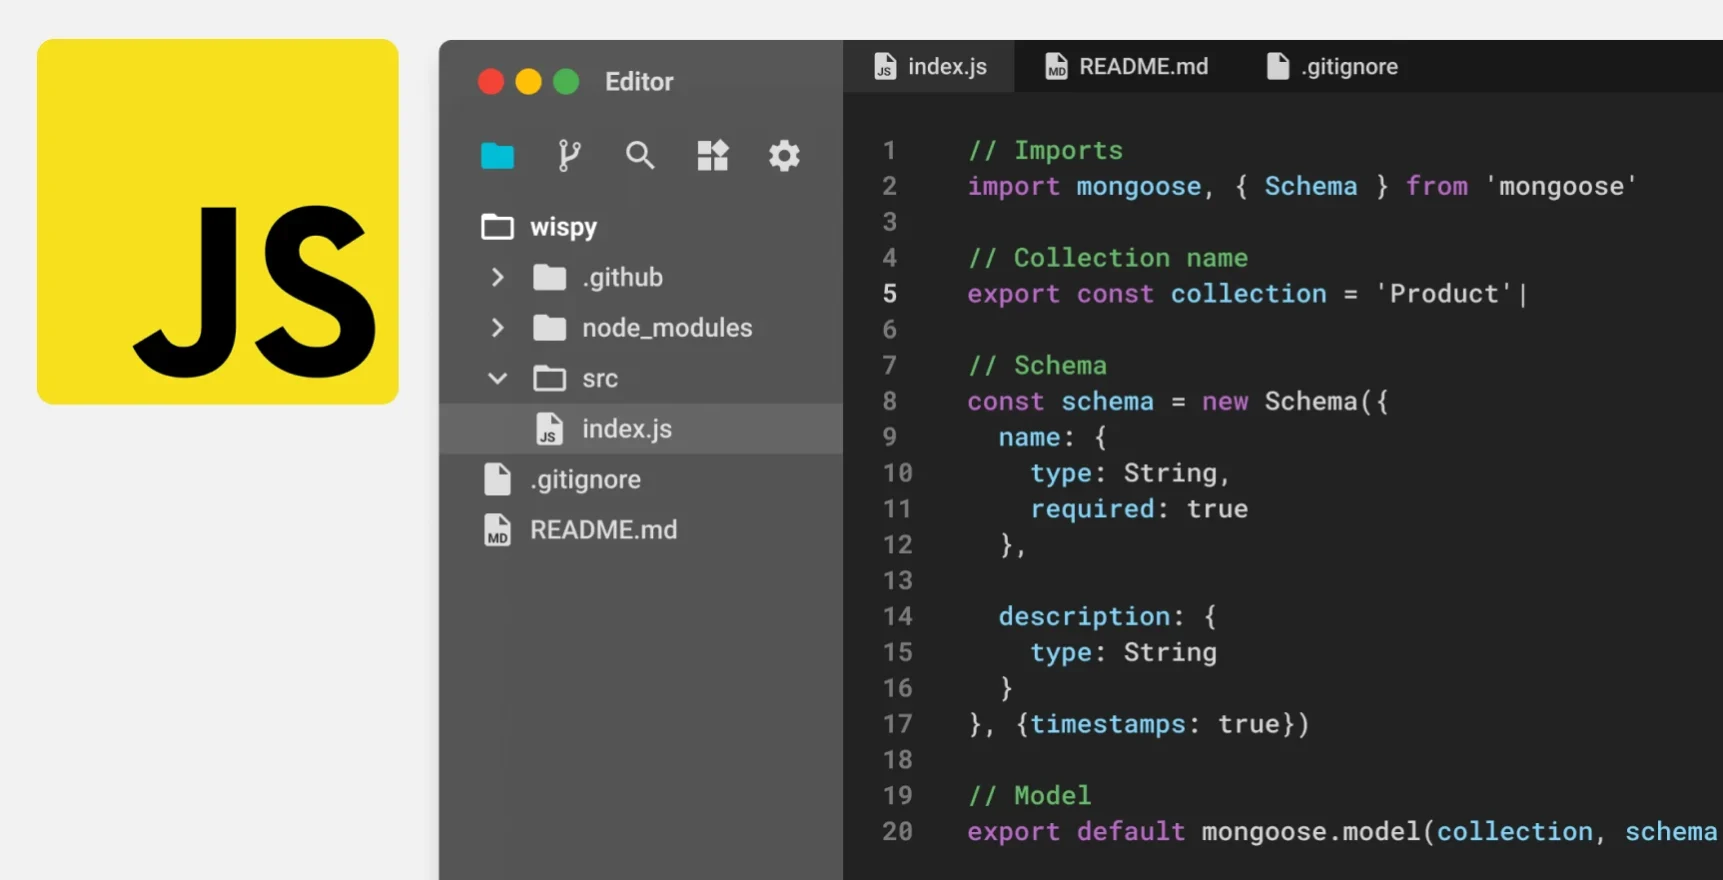Open the search magnifier icon

tap(640, 156)
